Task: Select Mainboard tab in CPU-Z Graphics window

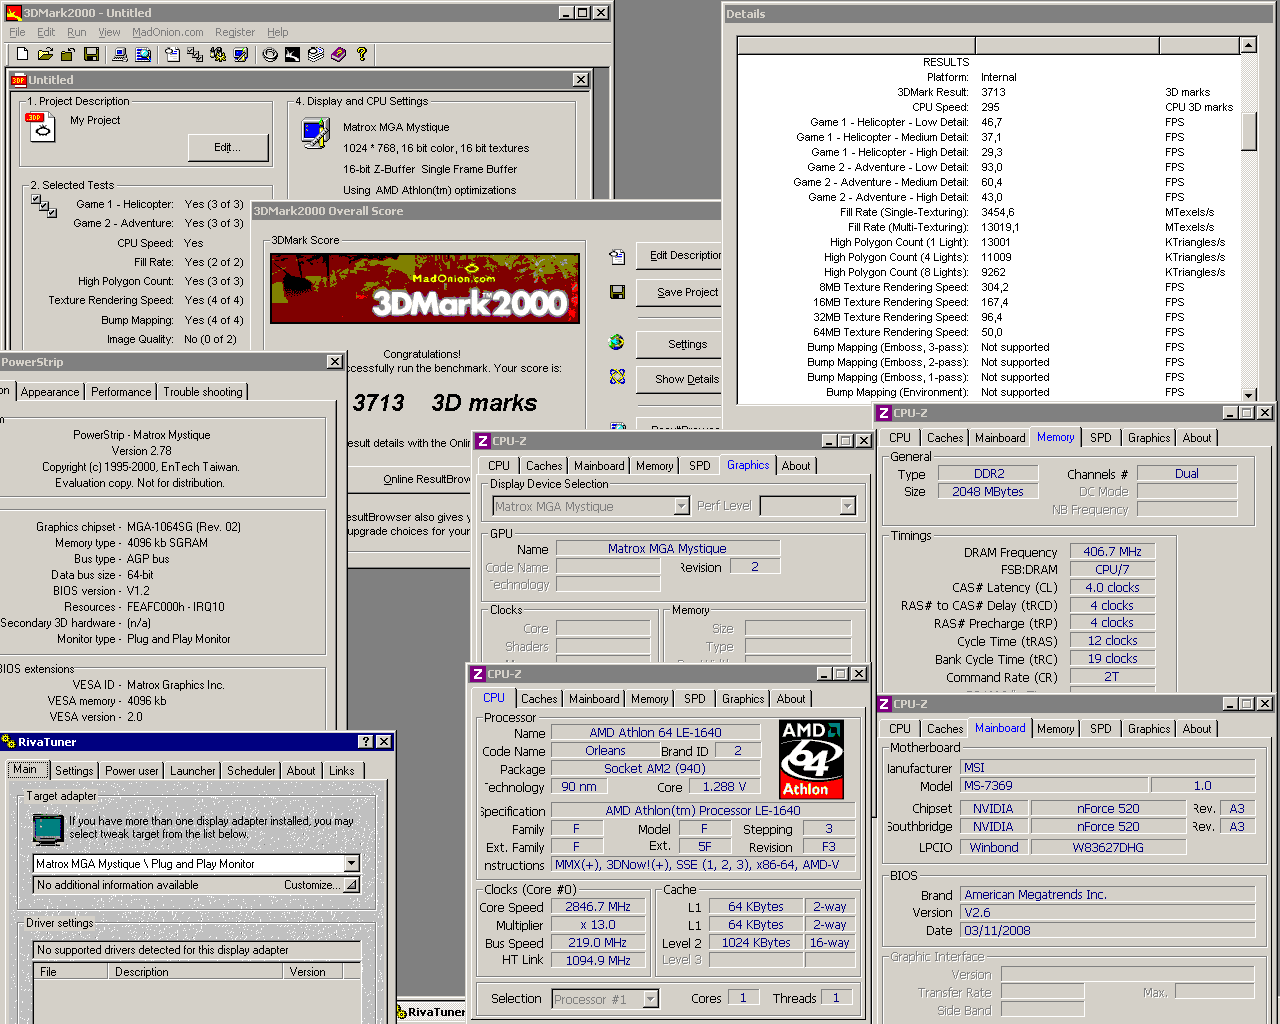Action: 599,466
